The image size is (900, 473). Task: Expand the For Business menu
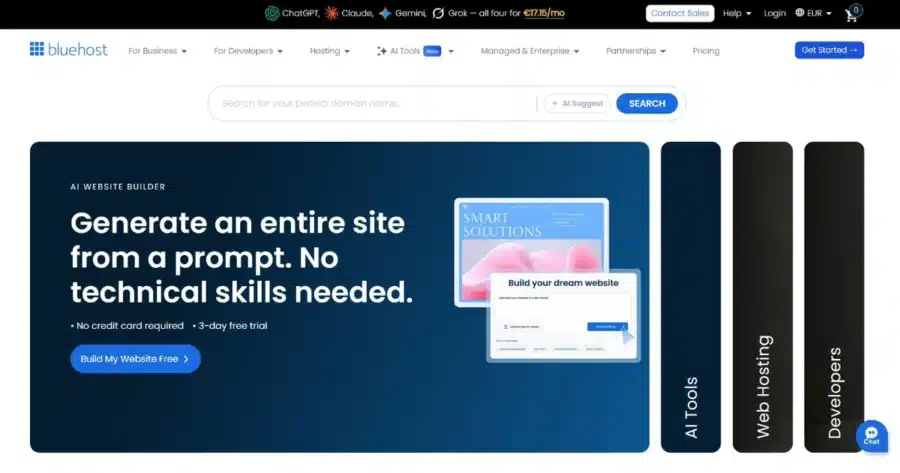(x=157, y=51)
